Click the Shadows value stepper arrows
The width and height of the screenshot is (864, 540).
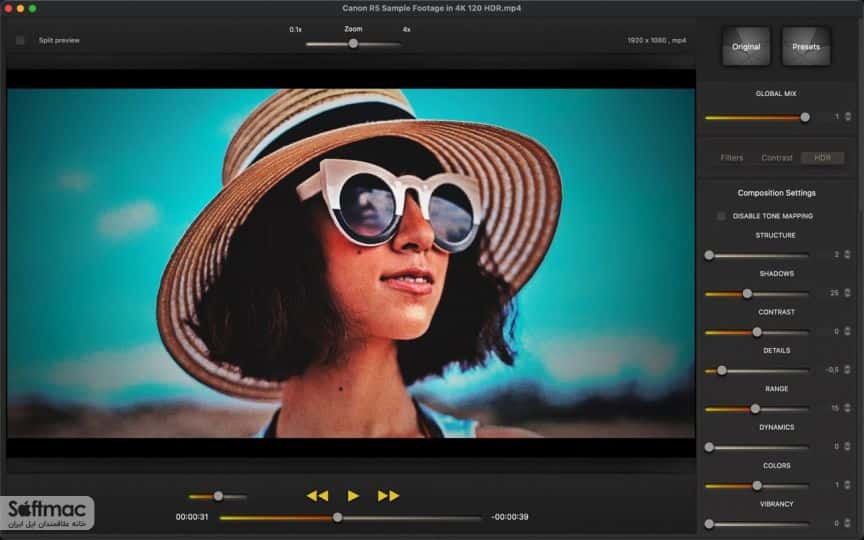(847, 293)
